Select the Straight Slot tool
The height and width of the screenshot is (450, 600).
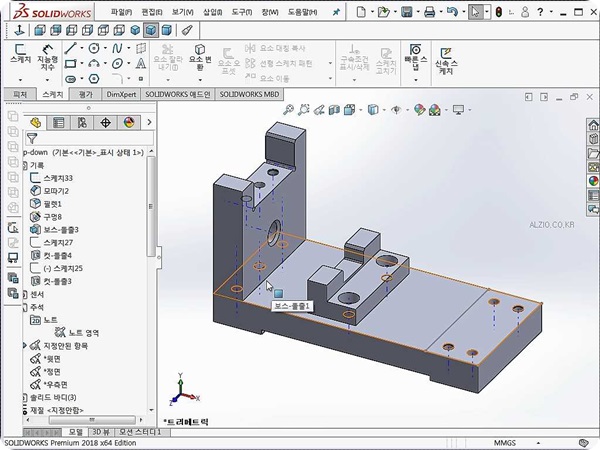pos(70,79)
